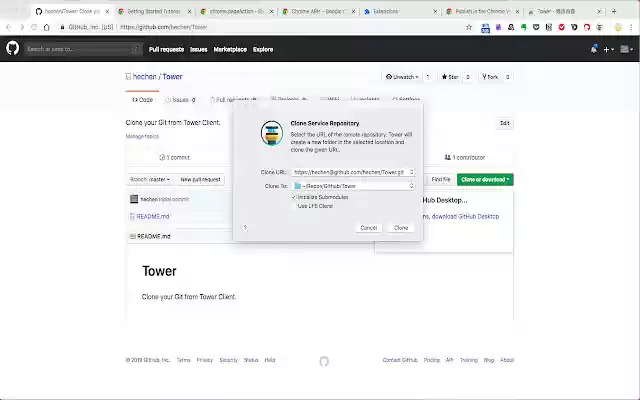Open the 1 contributor link

tap(464, 158)
